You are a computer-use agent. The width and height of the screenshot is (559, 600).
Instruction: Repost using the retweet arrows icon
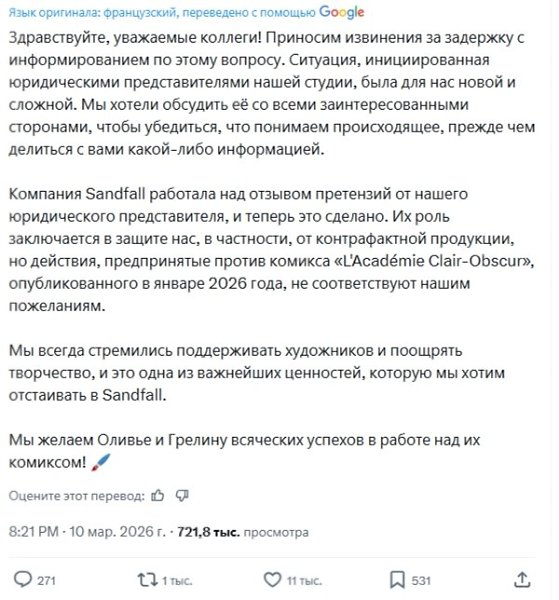click(x=147, y=579)
